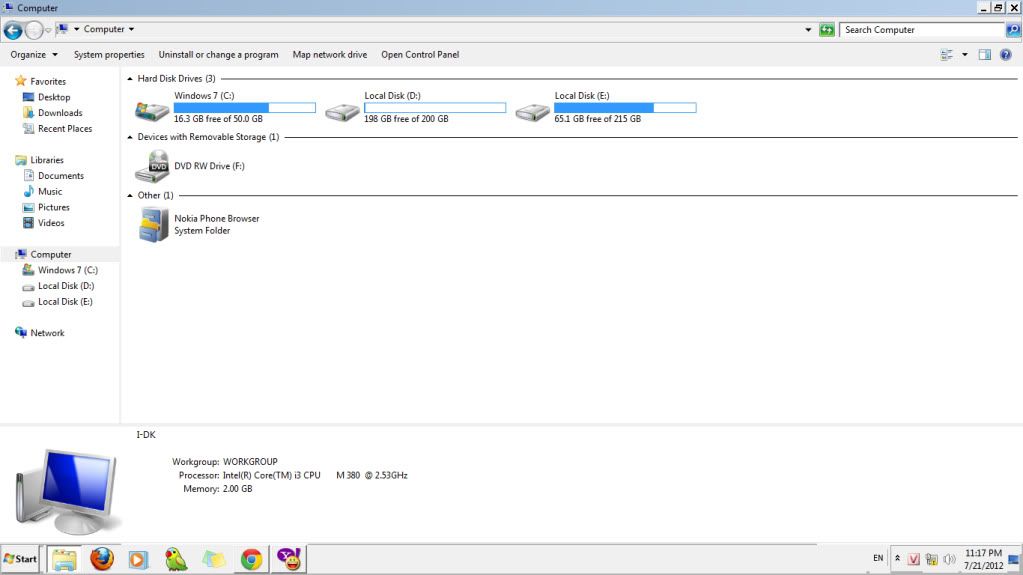1023x575 pixels.
Task: Click the red V antivirus tray icon
Action: [913, 559]
